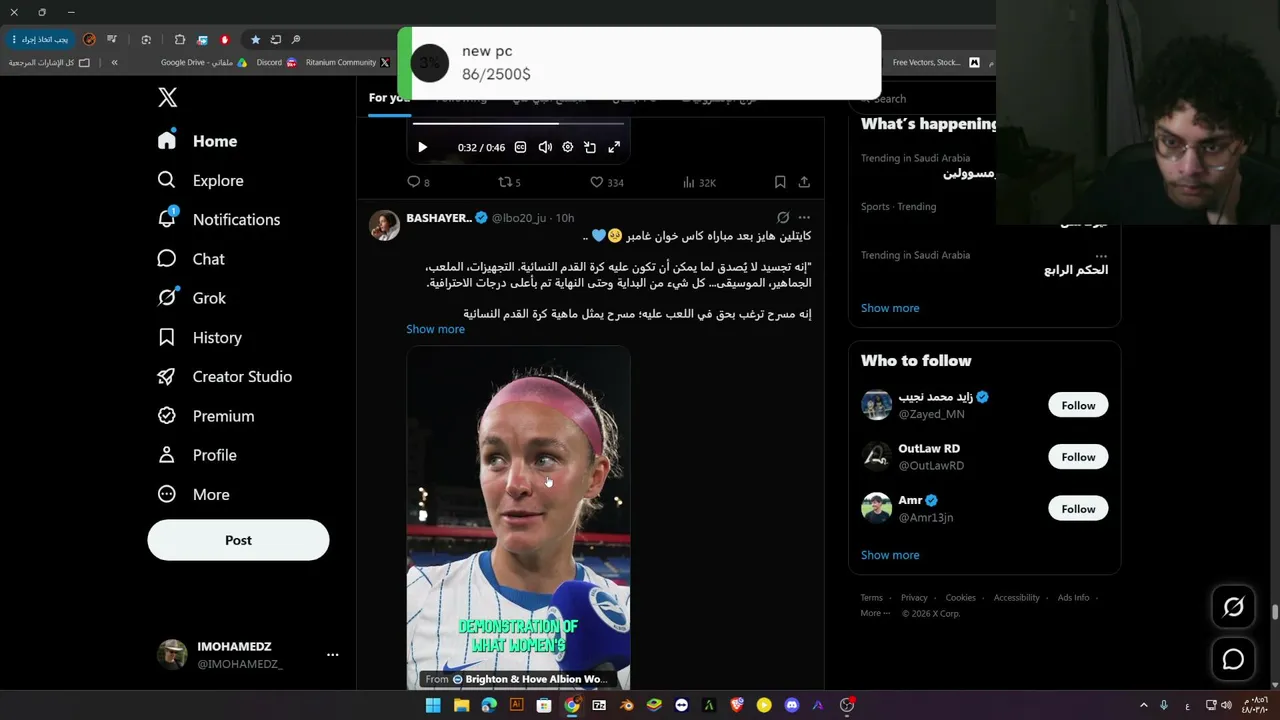Go to Home in the sidebar
The image size is (1280, 720).
point(198,141)
